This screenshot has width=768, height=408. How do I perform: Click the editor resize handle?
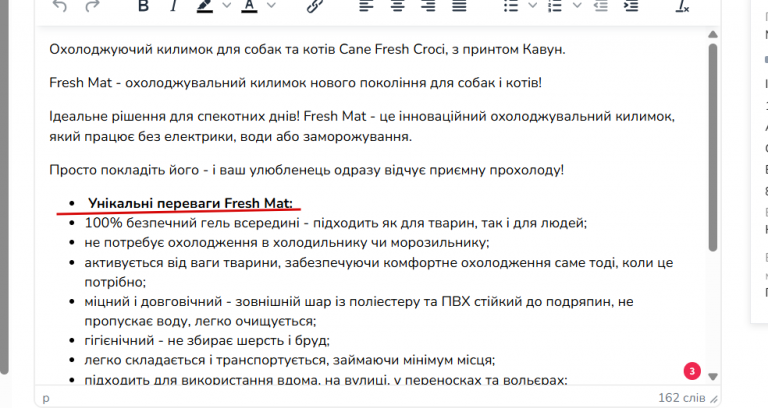point(714,399)
